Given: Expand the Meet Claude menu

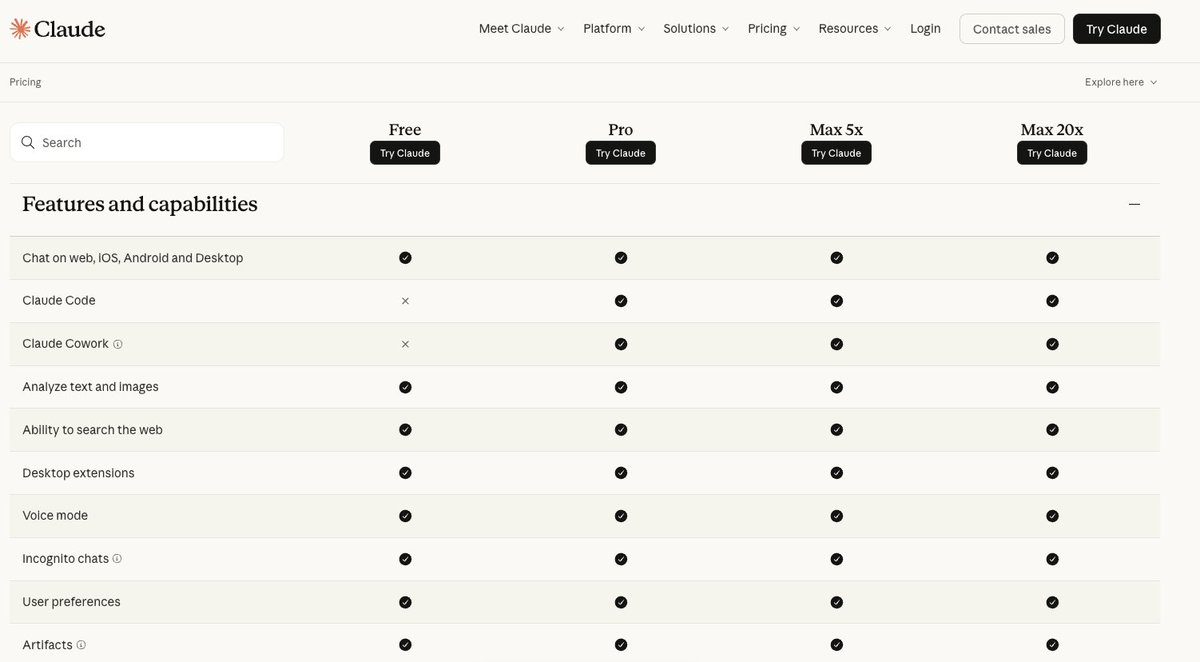Looking at the screenshot, I should (x=522, y=29).
